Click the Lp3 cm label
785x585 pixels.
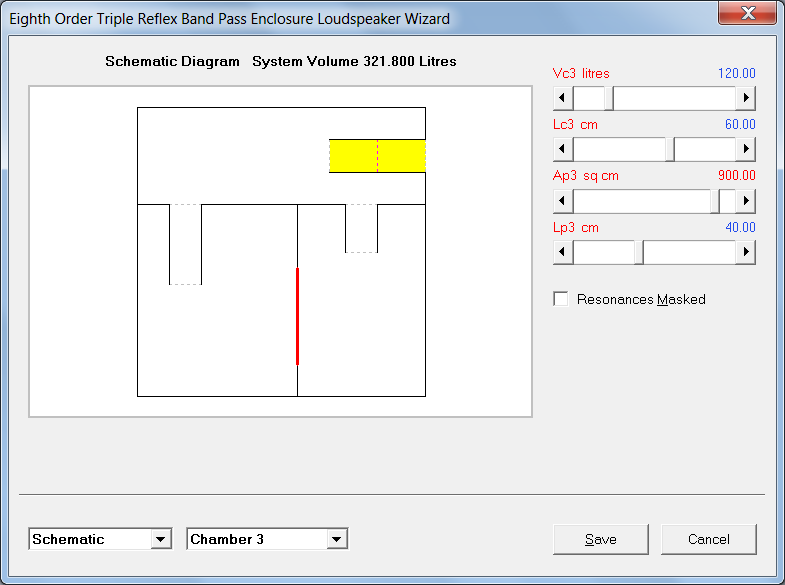pos(576,228)
